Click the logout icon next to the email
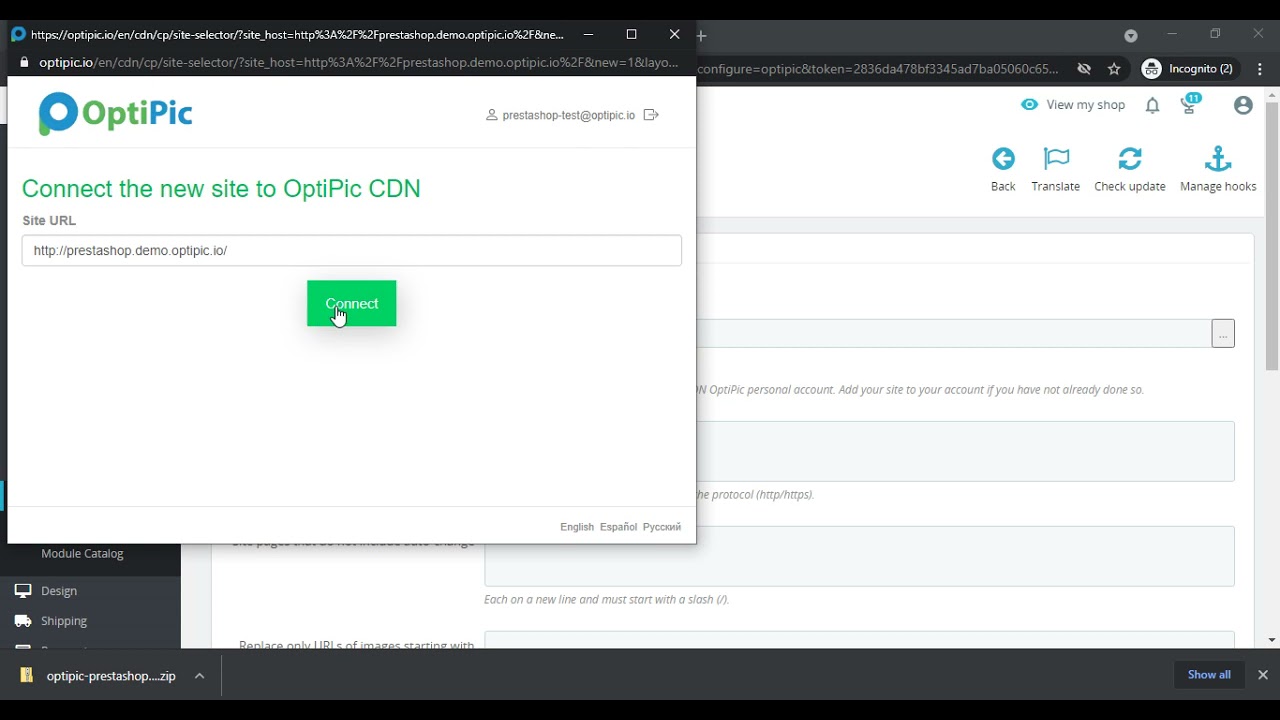 (x=651, y=115)
